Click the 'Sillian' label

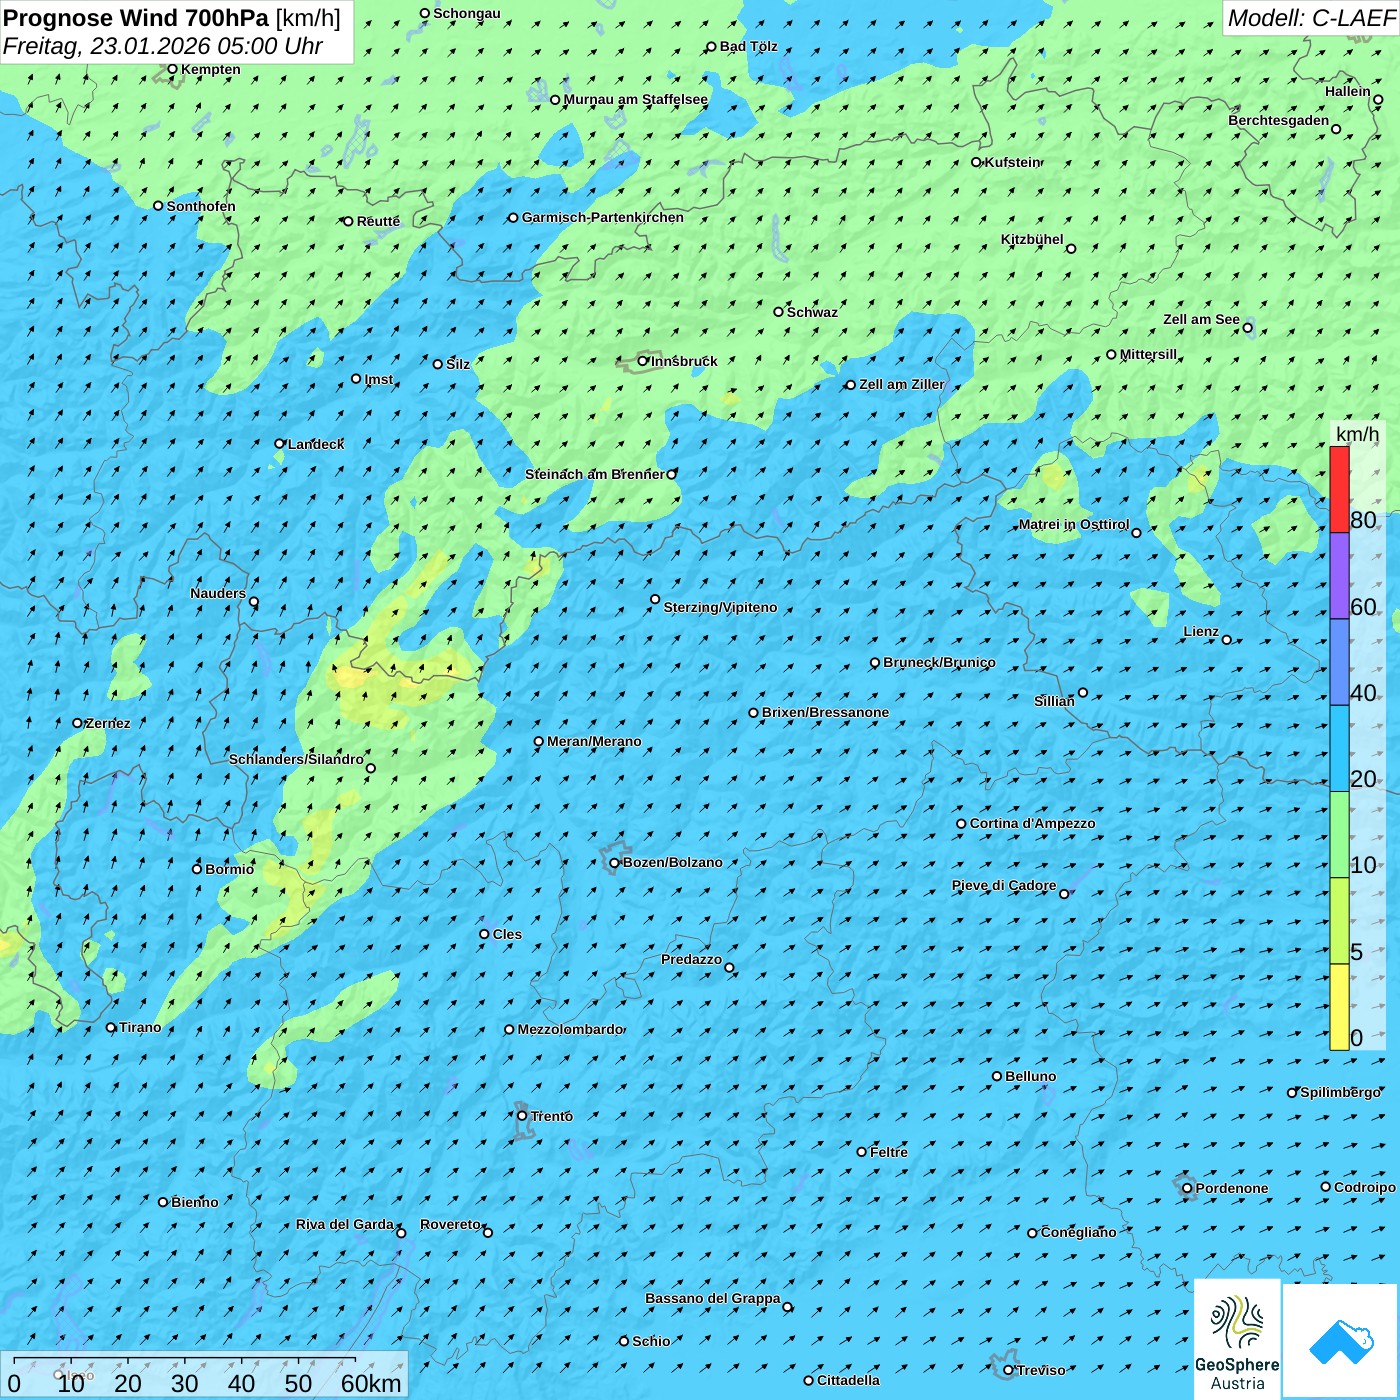(x=1054, y=701)
